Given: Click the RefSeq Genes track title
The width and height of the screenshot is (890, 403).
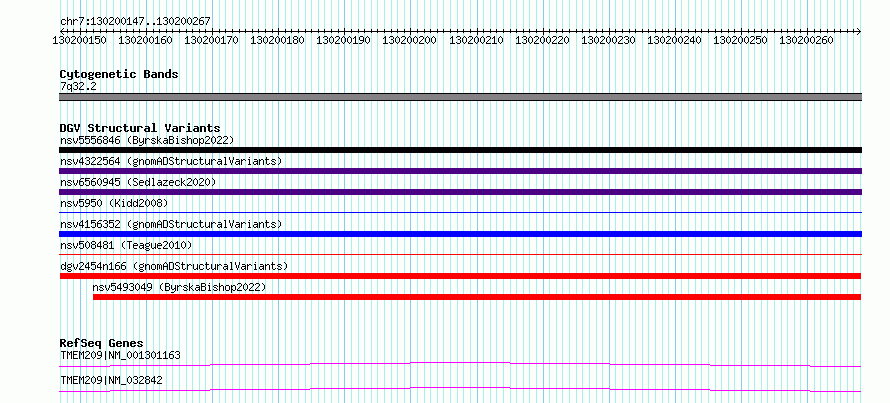Looking at the screenshot, I should click(x=101, y=343).
